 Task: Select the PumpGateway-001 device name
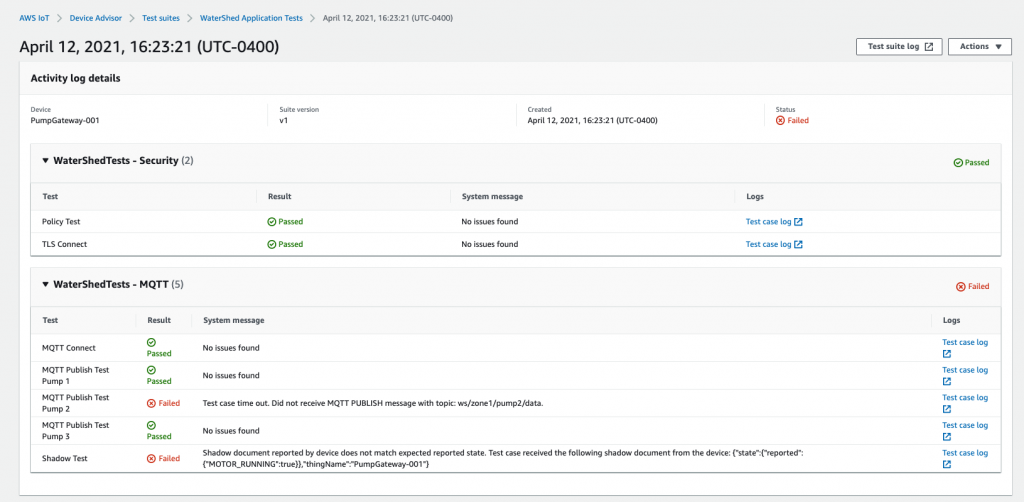pyautogui.click(x=65, y=121)
